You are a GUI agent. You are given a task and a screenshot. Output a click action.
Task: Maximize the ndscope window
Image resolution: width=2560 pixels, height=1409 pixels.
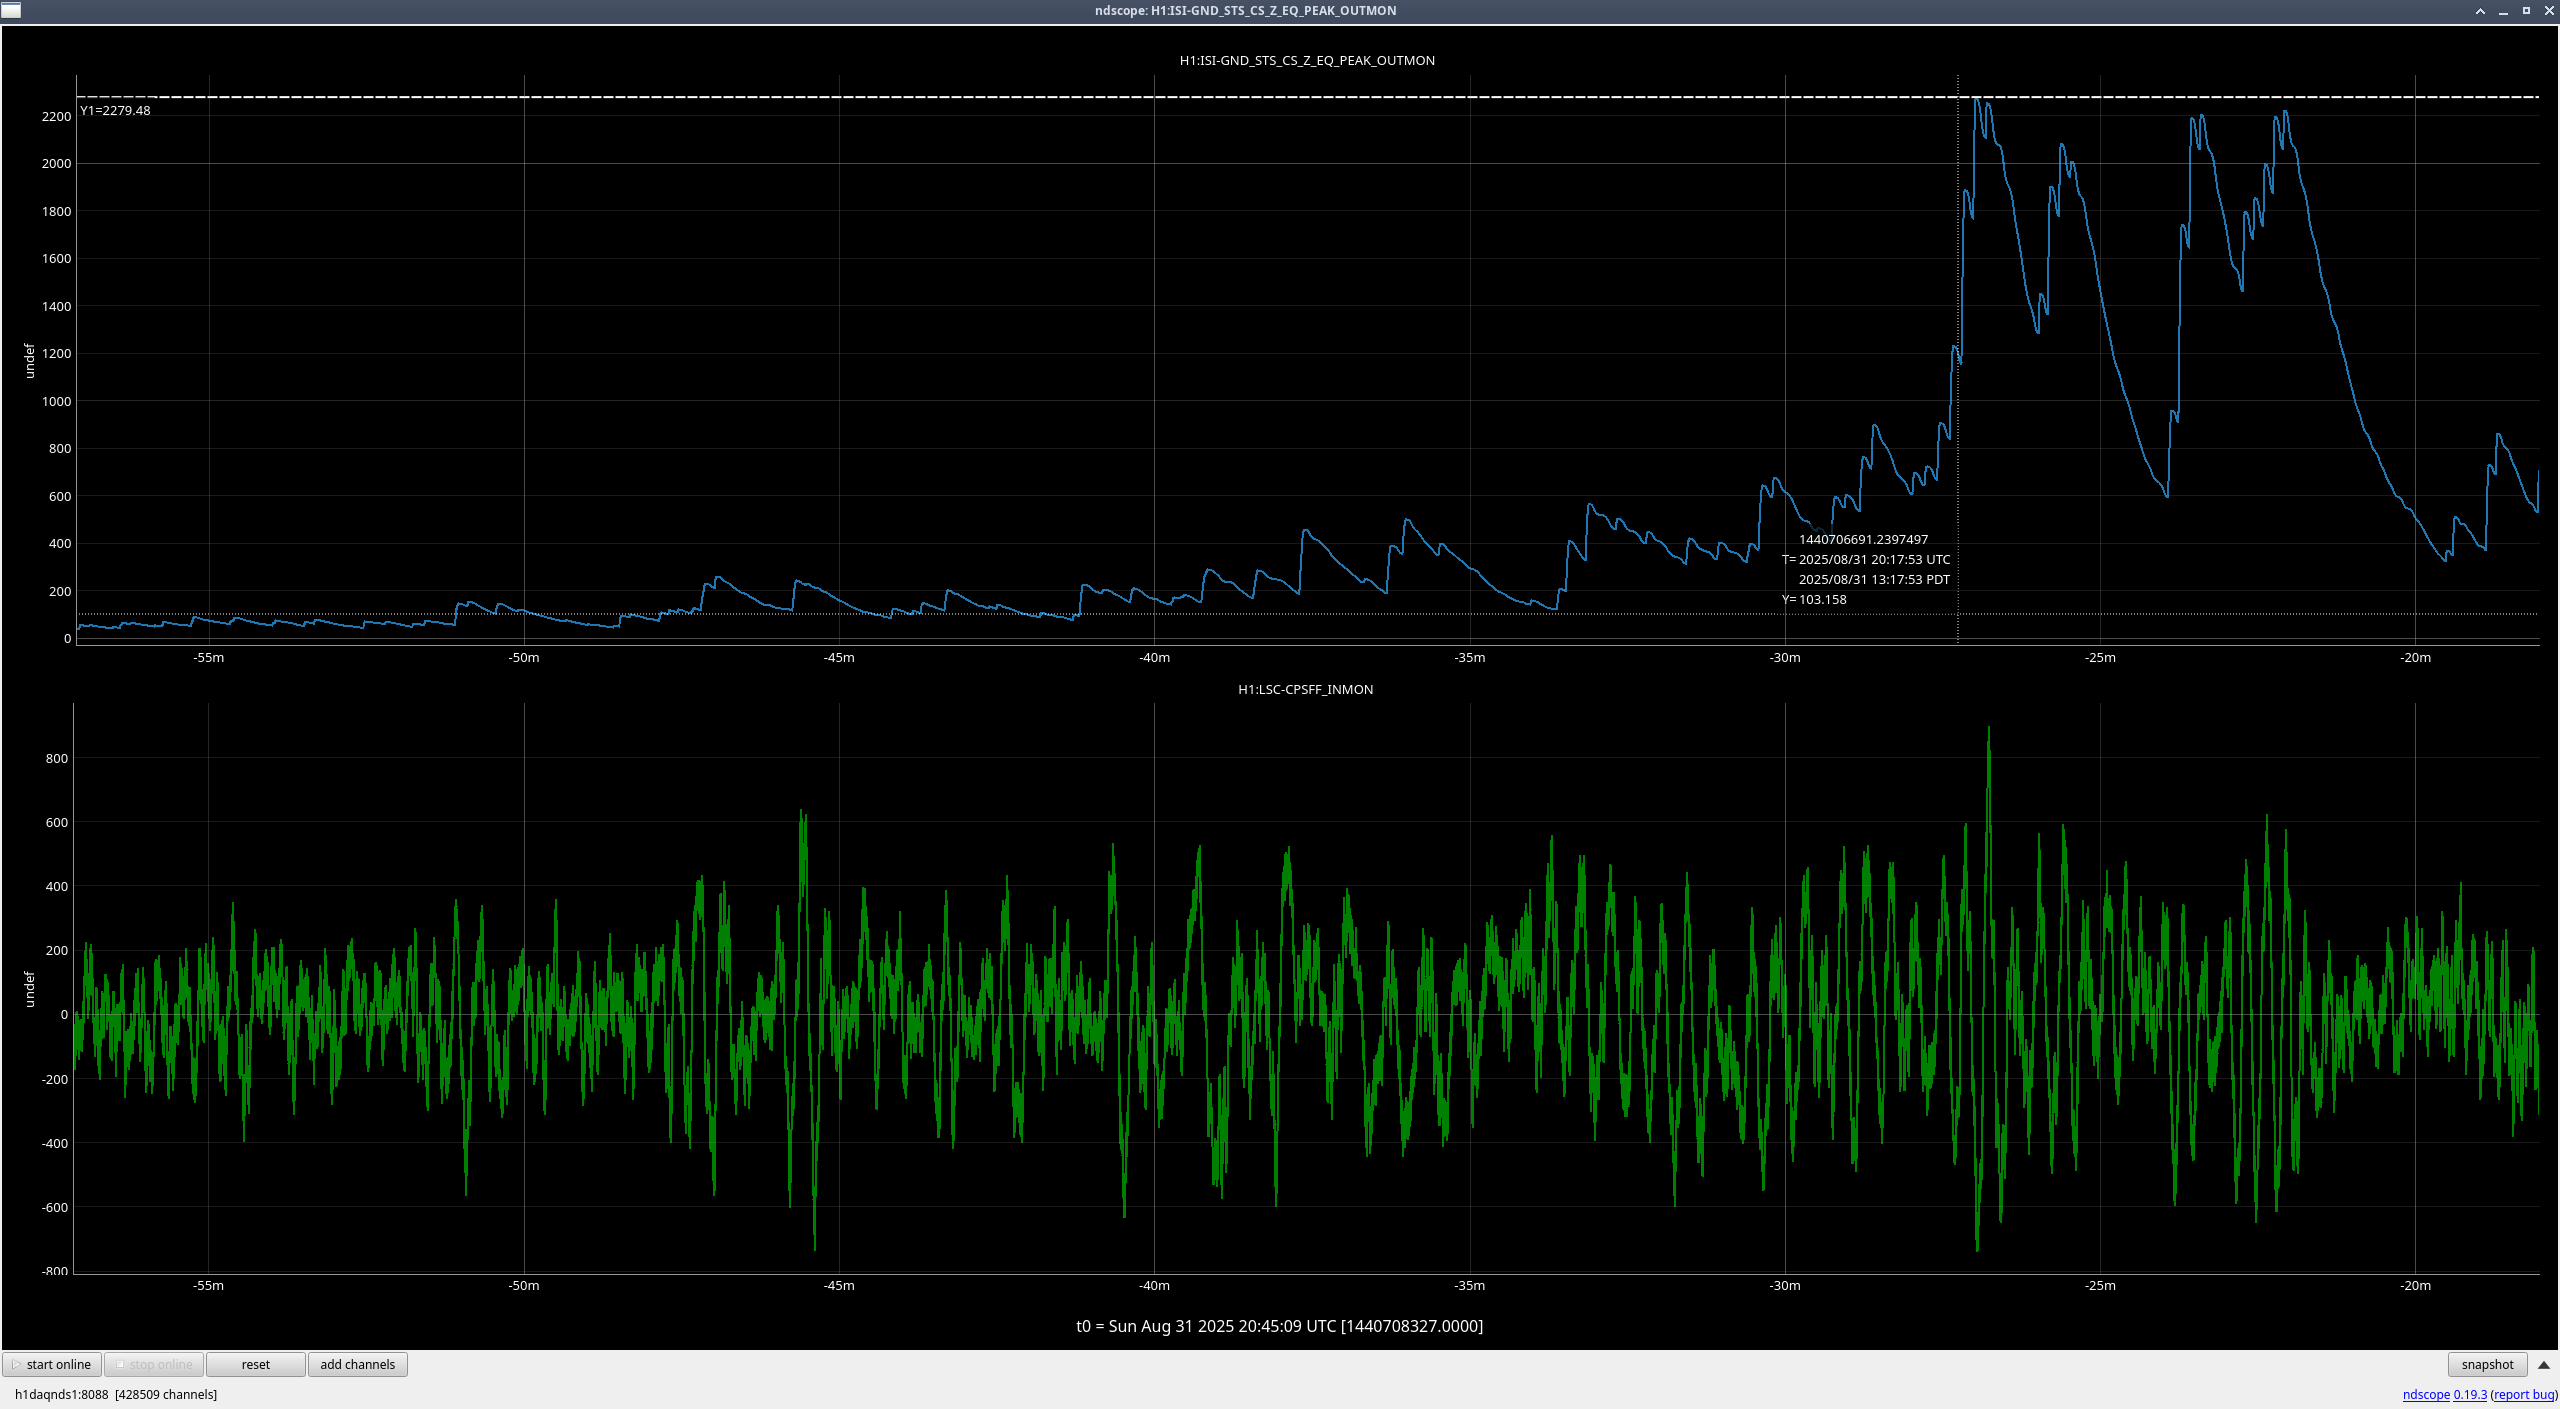click(2526, 11)
